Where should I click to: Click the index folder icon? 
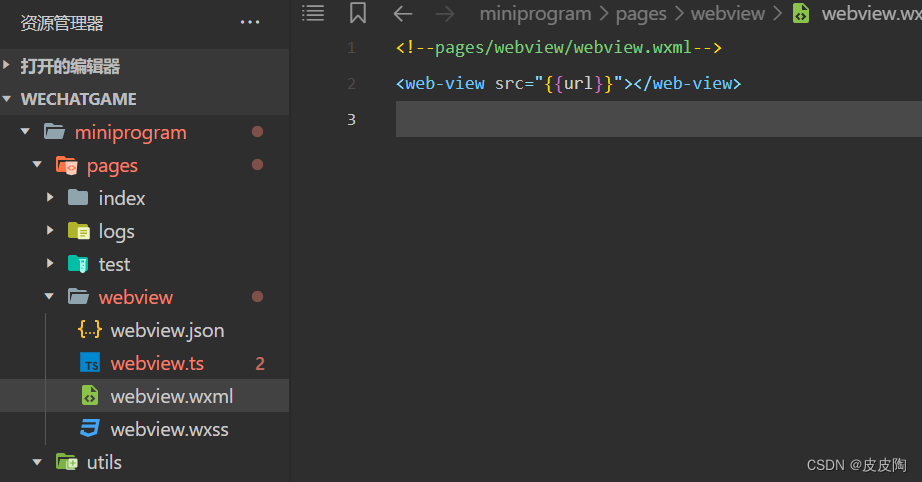coord(78,198)
